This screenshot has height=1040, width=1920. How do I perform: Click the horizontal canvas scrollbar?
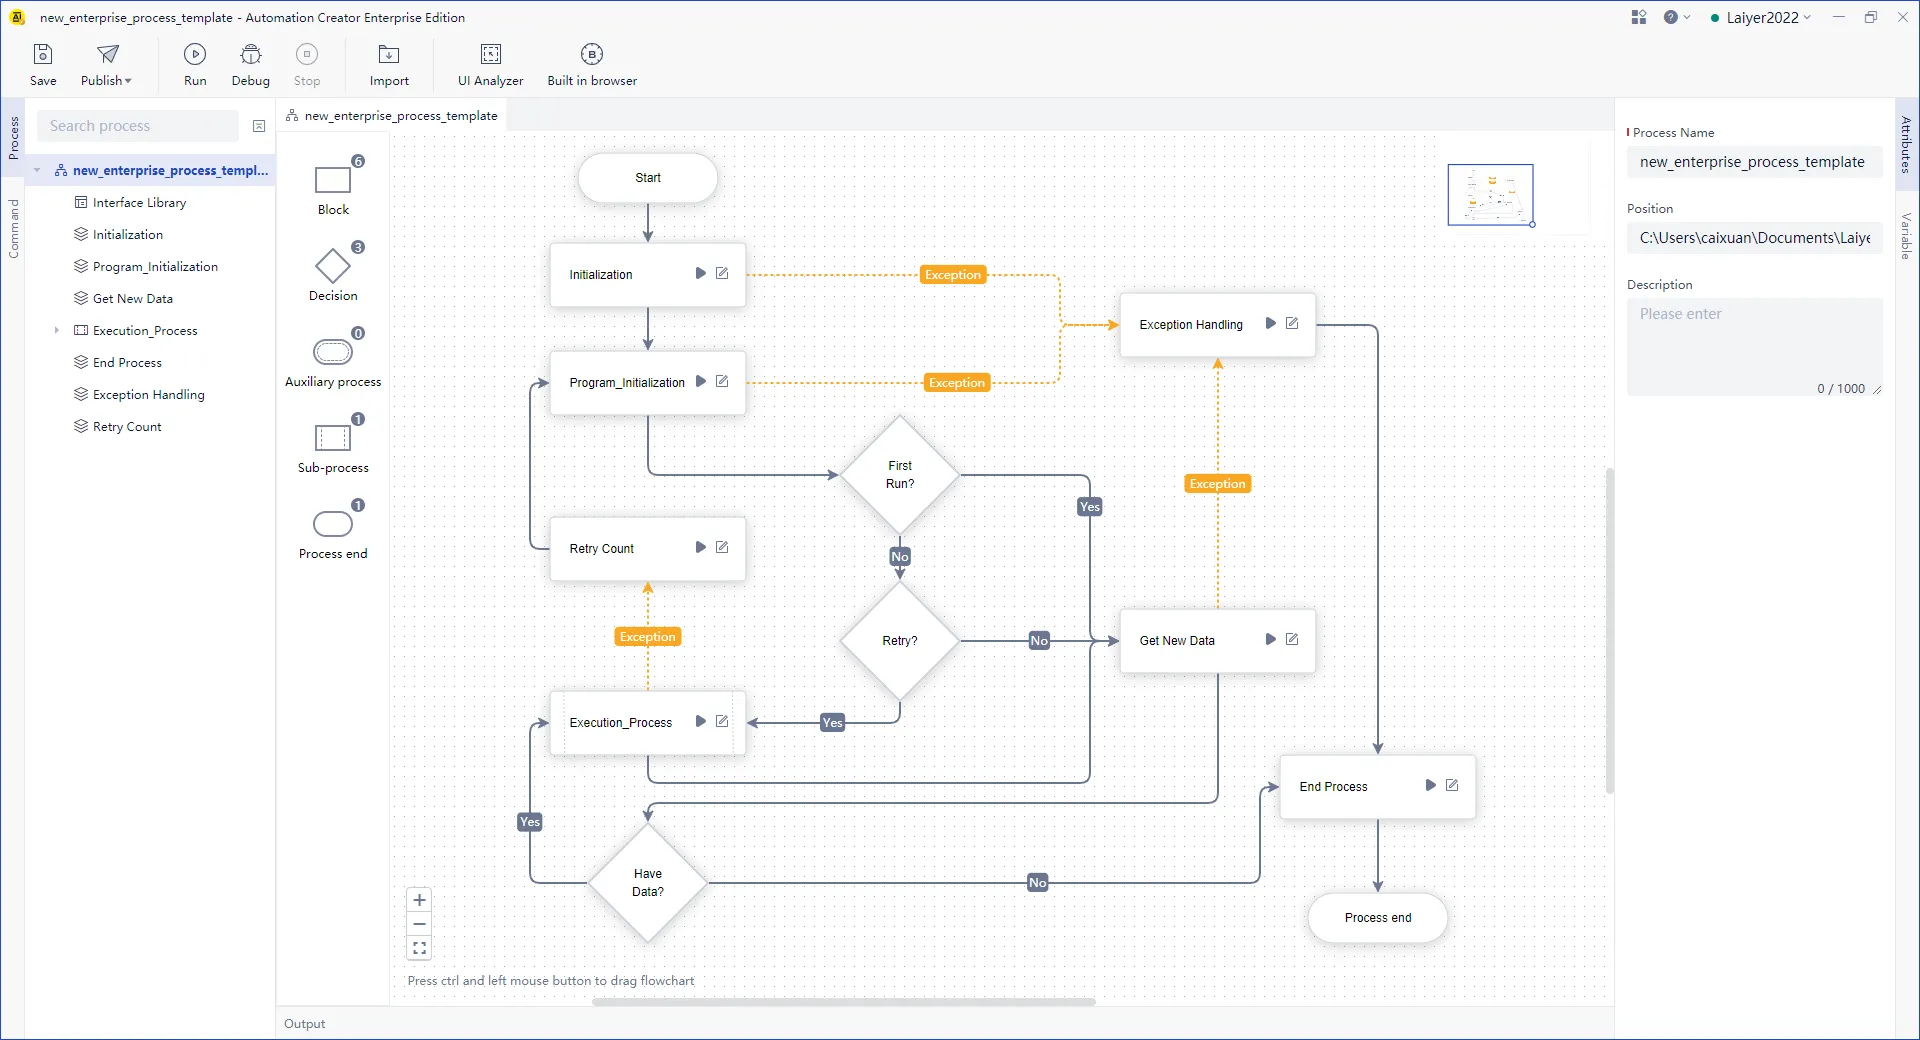tap(844, 1001)
